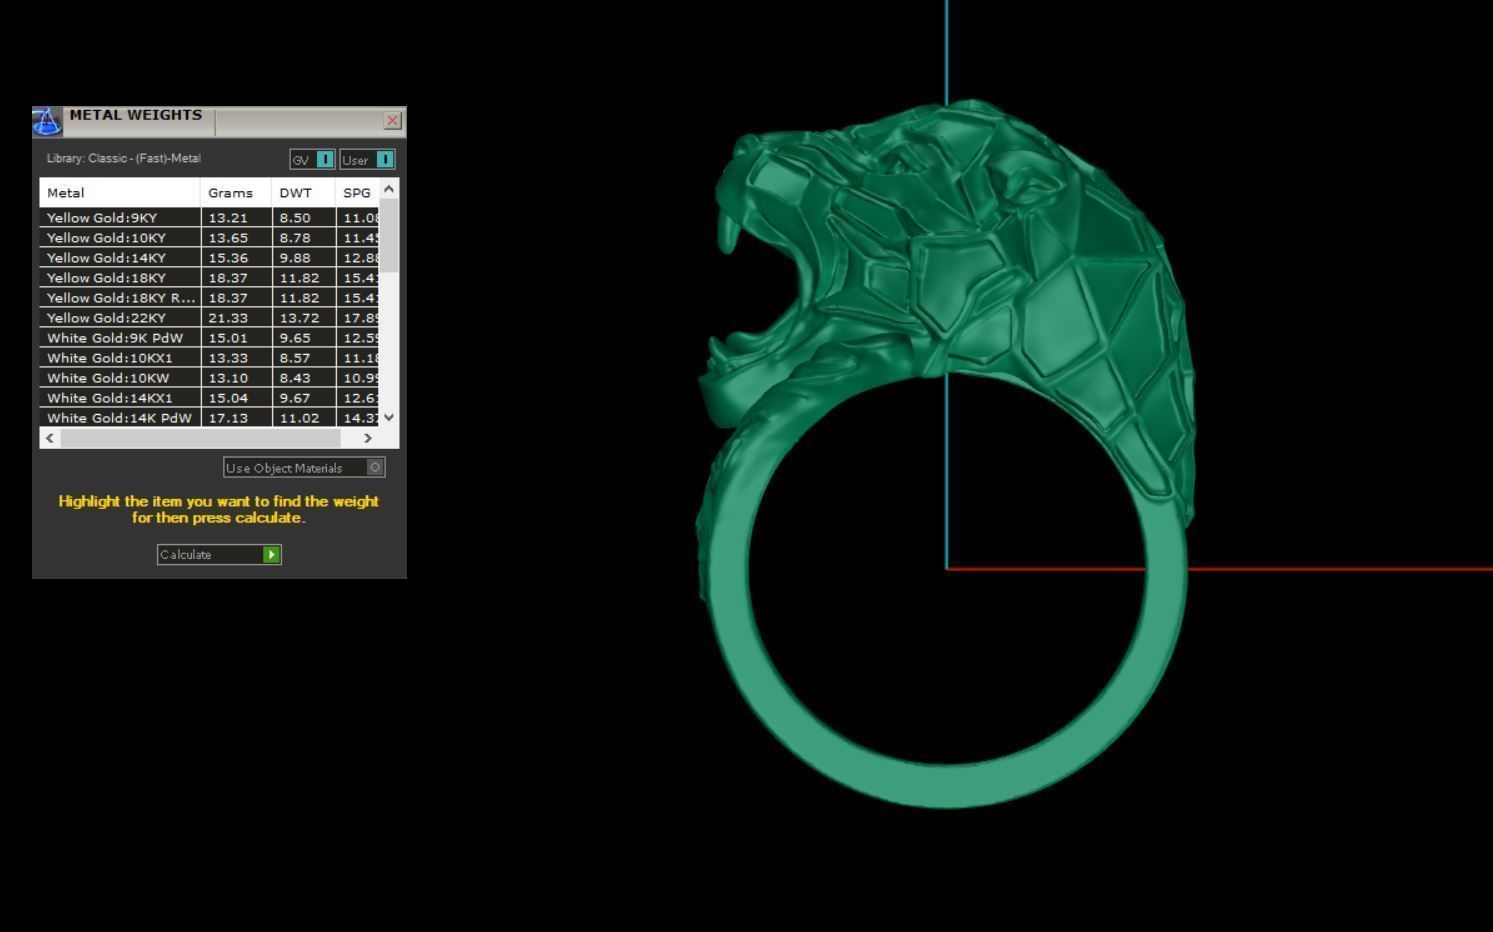
Task: Enable the Use Object Materials option
Action: (x=304, y=467)
